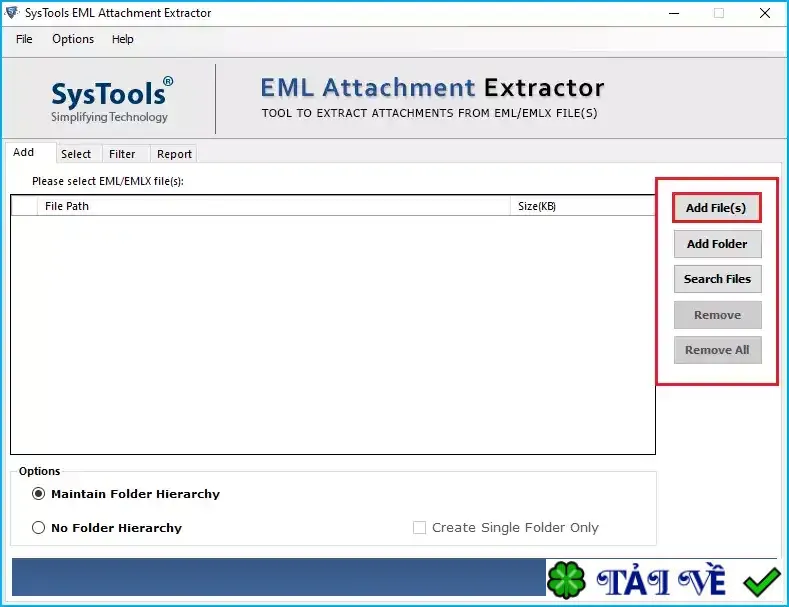
Task: Click the File Path column header
Action: pyautogui.click(x=274, y=206)
